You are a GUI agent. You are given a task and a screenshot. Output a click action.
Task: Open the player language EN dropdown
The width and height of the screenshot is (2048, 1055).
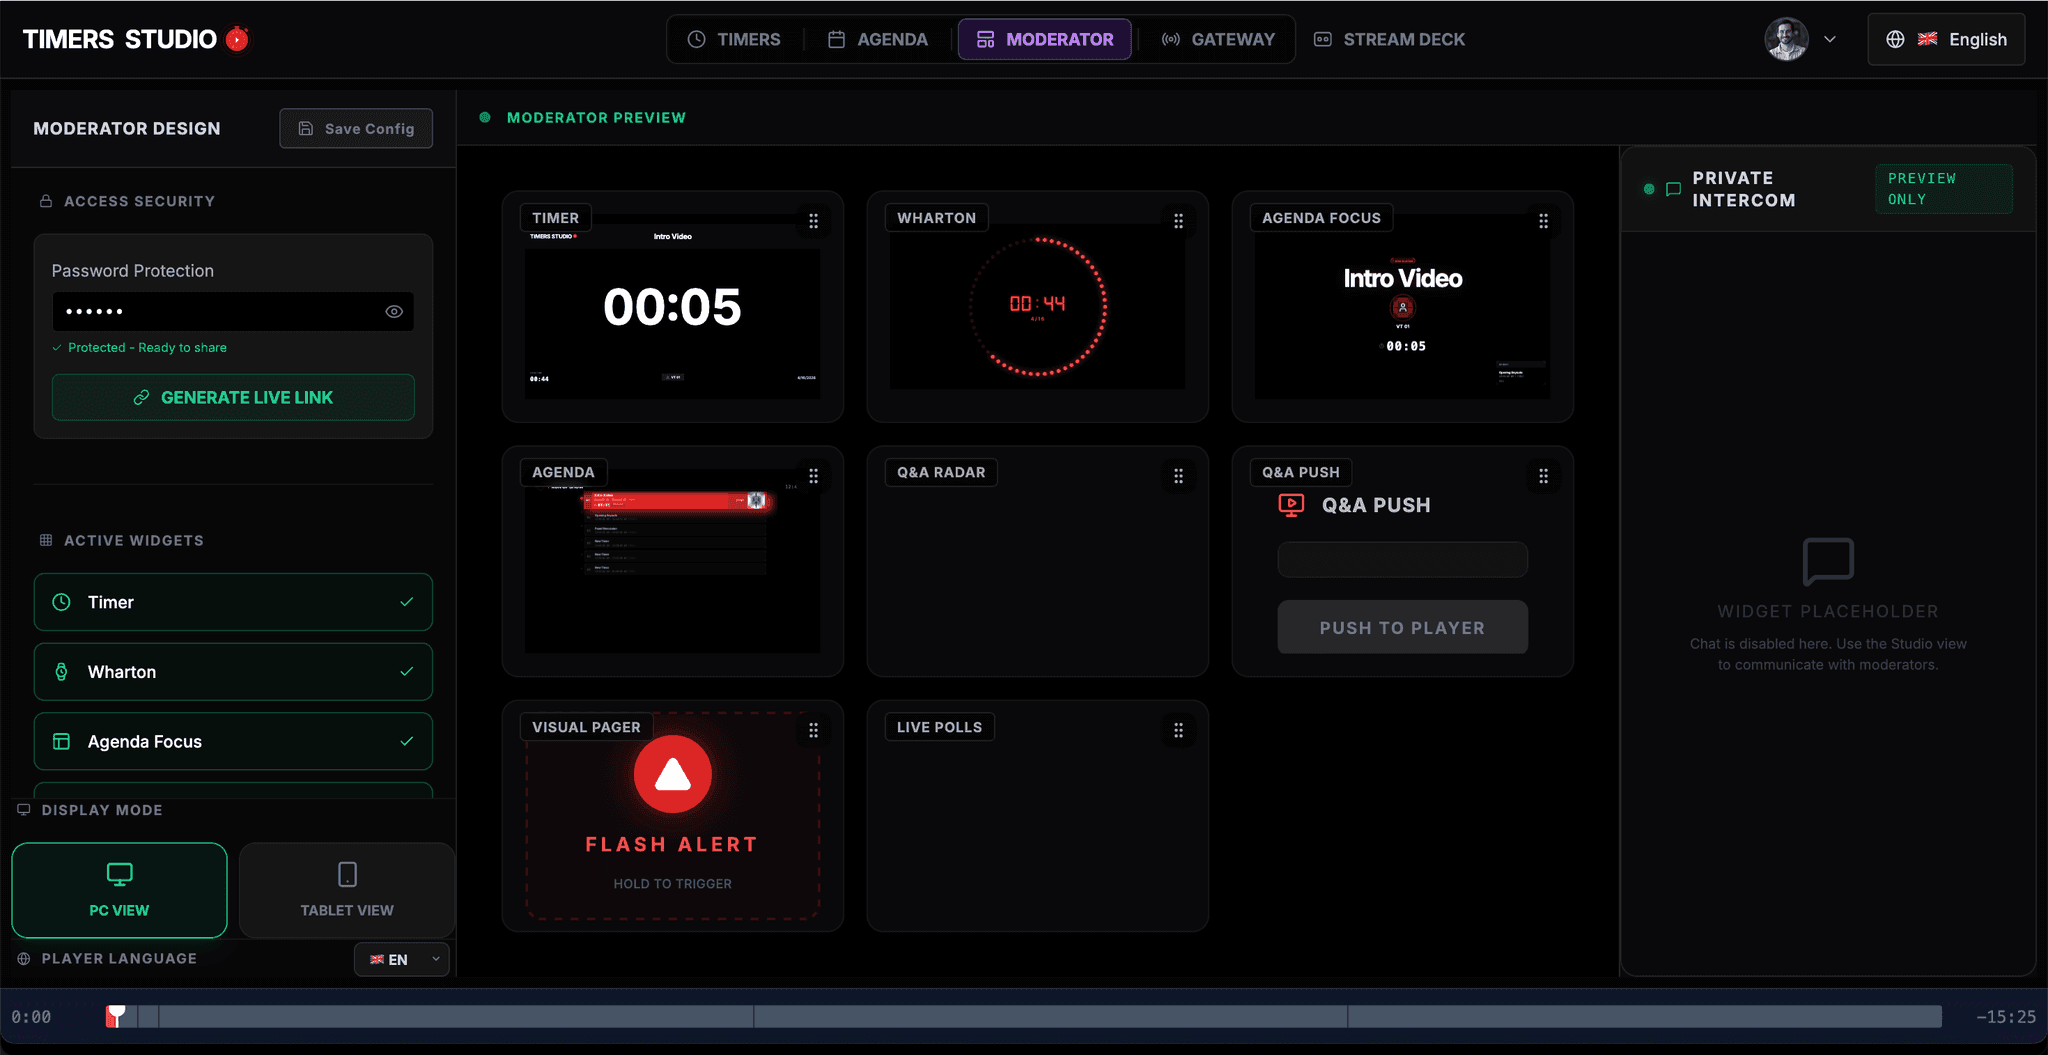[x=401, y=959]
